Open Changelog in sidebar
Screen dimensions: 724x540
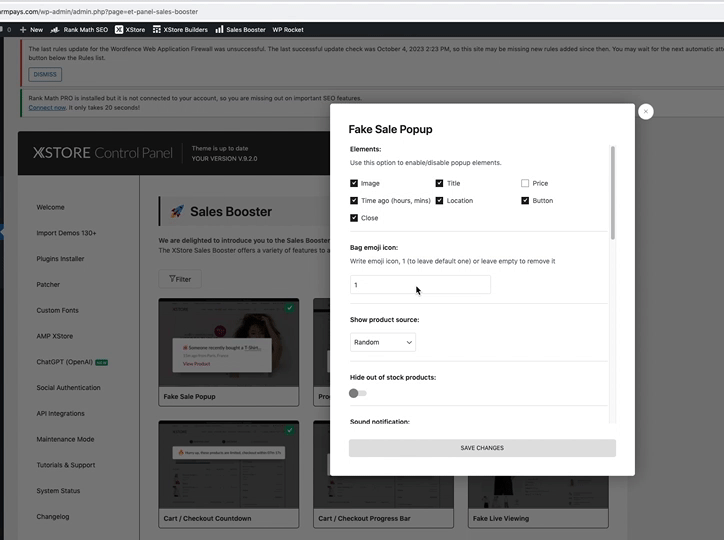[53, 516]
